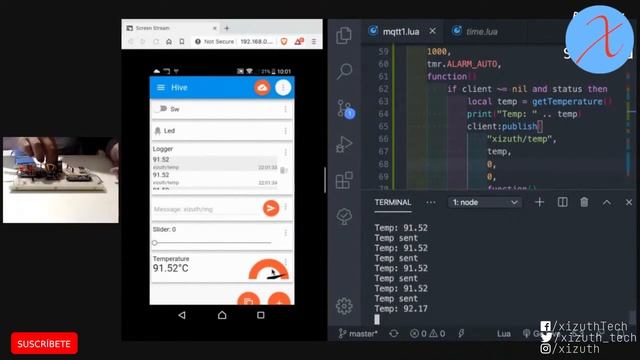Open the Run and Debug icon

click(344, 144)
